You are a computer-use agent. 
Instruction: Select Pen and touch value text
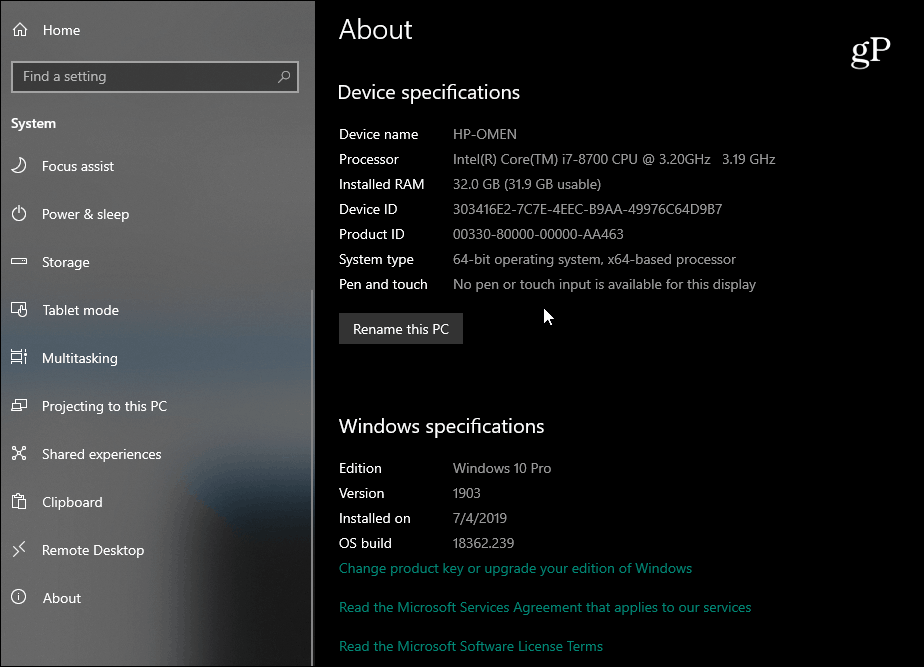[604, 285]
